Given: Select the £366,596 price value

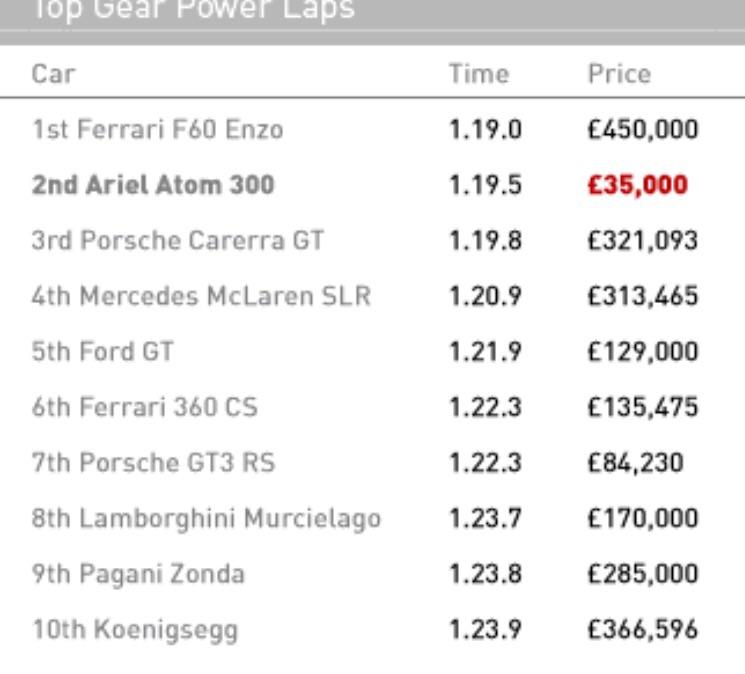Looking at the screenshot, I should tap(643, 629).
